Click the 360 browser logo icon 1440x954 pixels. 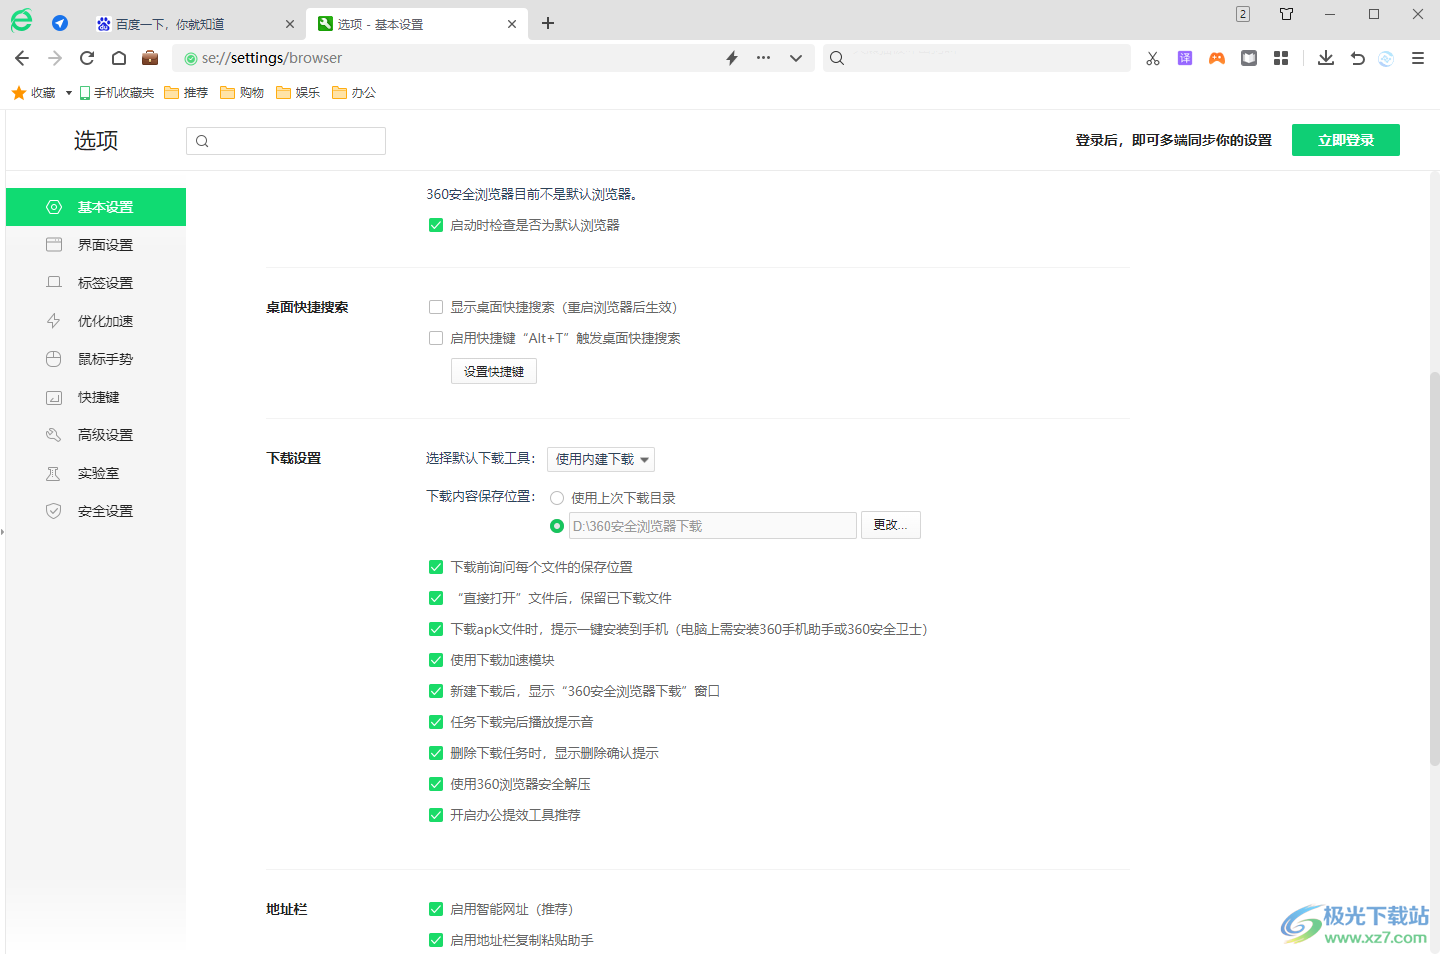(x=21, y=20)
